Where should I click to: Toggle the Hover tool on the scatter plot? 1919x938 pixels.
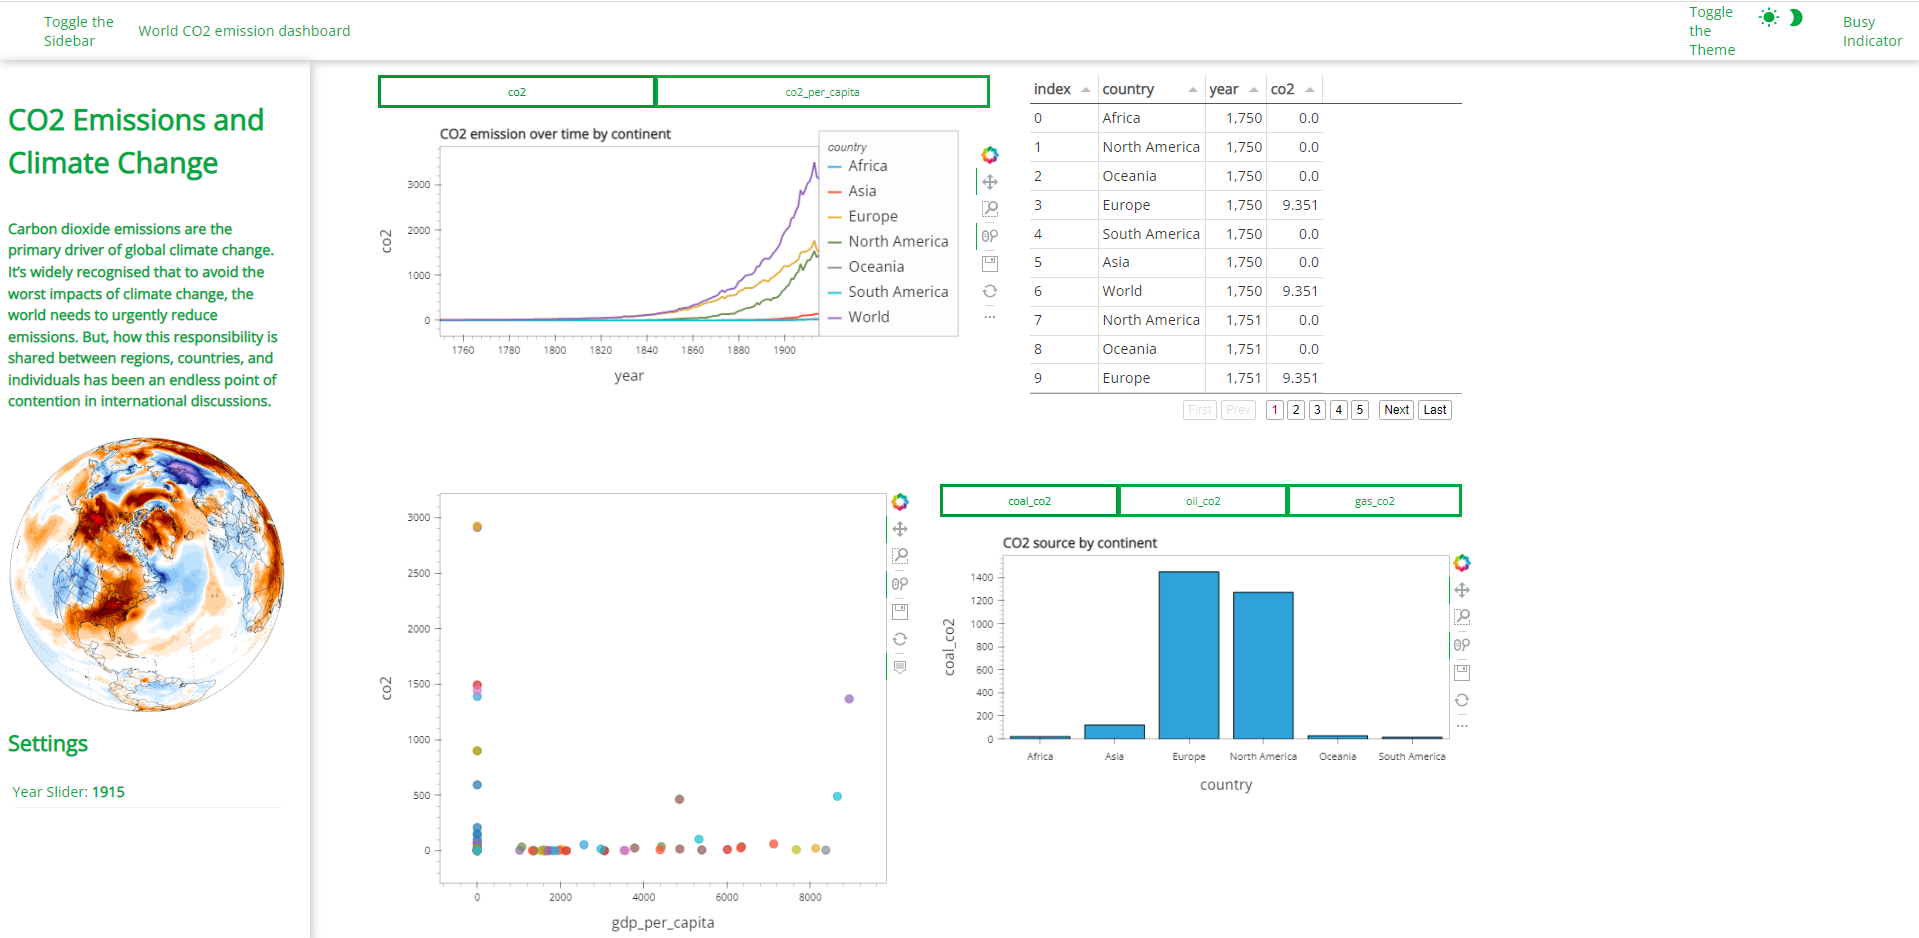click(900, 667)
